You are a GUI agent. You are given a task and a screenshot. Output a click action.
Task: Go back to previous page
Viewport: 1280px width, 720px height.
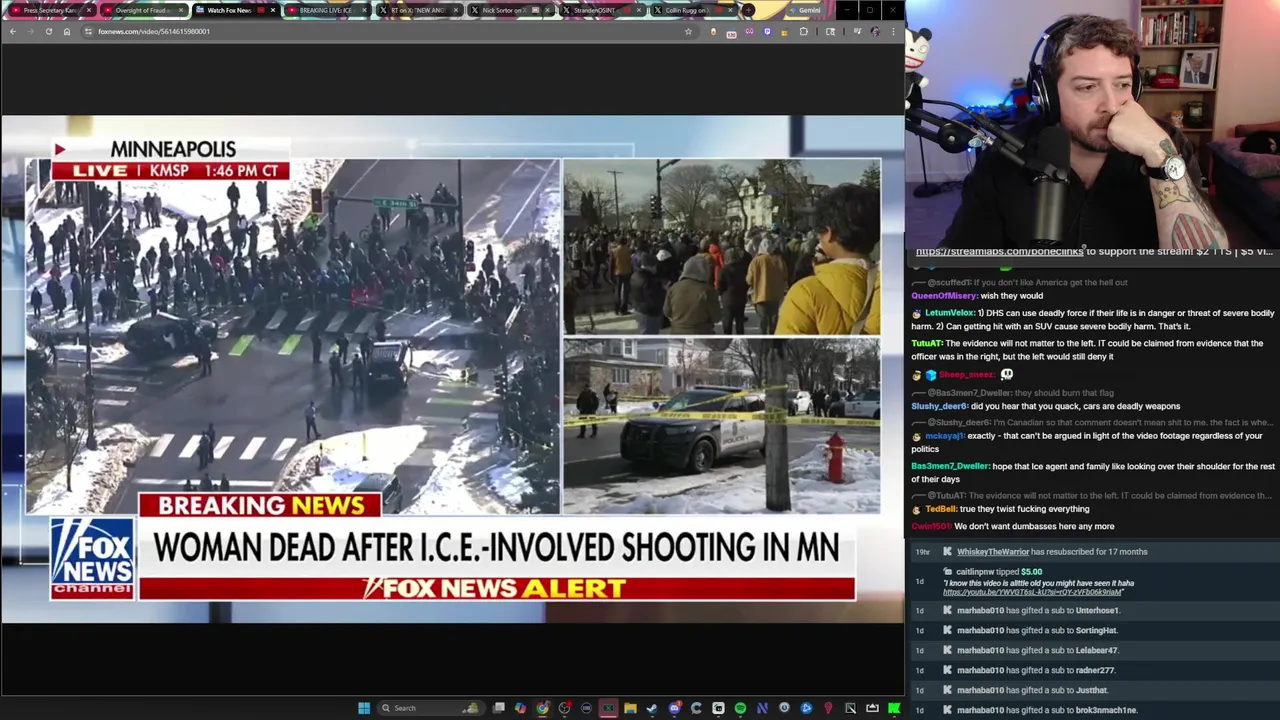[x=13, y=31]
